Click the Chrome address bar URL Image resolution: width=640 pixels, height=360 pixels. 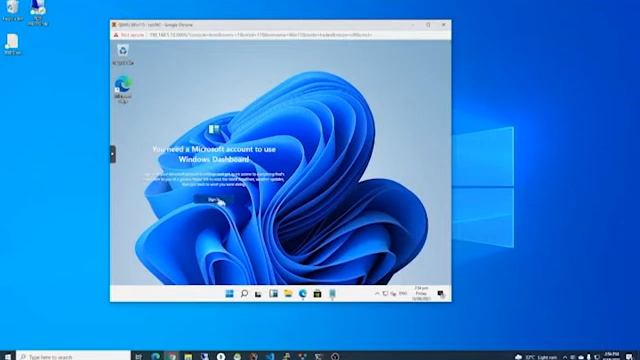pyautogui.click(x=260, y=35)
